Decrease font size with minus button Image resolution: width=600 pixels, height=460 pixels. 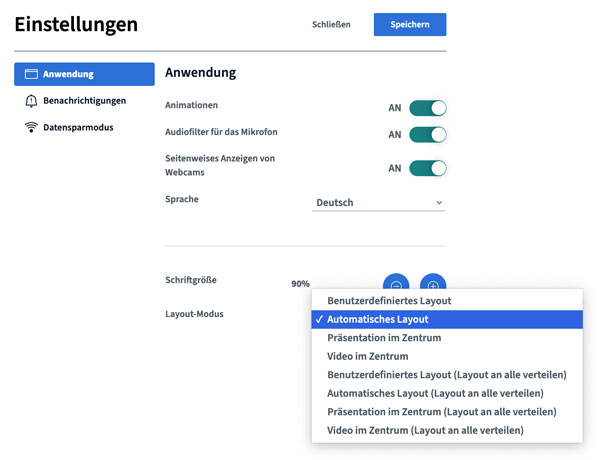click(396, 282)
